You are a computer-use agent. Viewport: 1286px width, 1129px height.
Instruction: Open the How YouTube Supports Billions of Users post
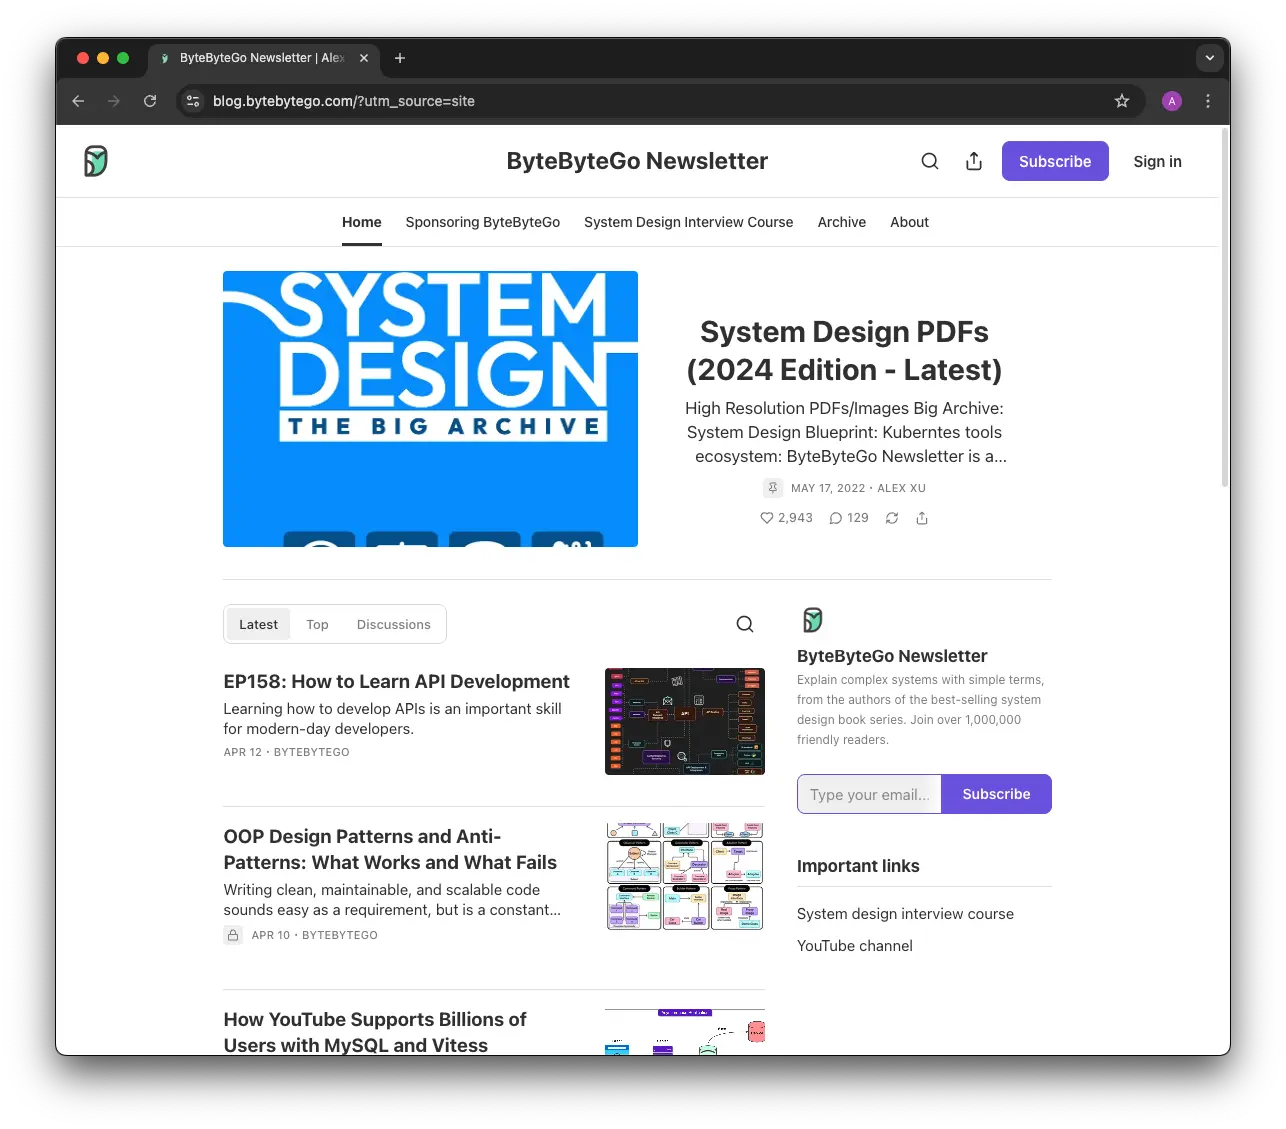375,1032
